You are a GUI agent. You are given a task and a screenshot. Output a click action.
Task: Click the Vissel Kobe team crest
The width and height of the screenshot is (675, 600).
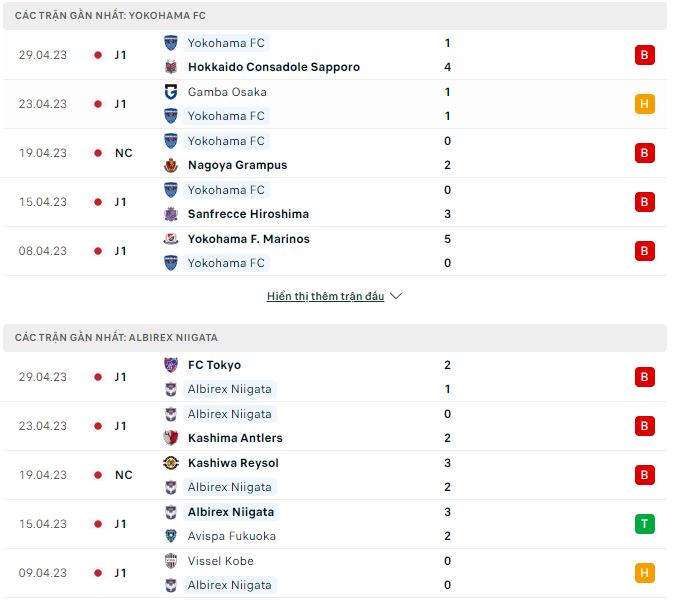[170, 561]
